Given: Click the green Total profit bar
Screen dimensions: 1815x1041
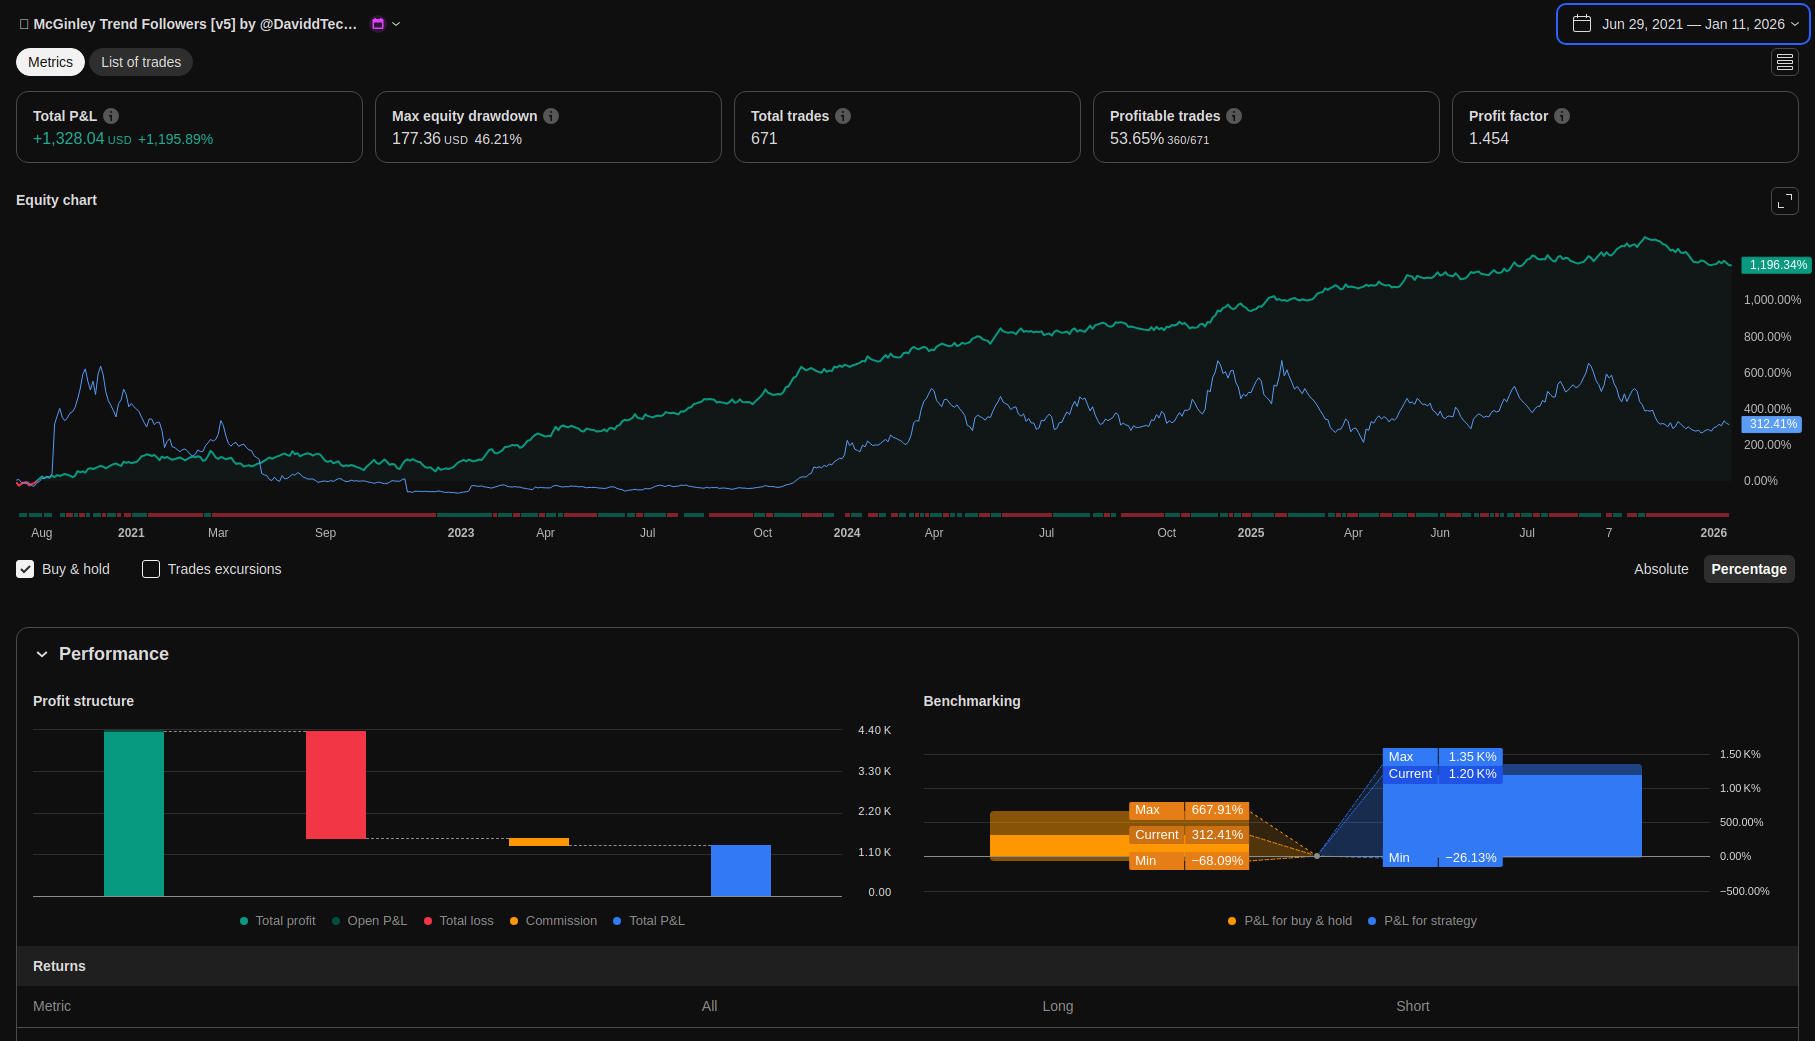Looking at the screenshot, I should [x=134, y=813].
